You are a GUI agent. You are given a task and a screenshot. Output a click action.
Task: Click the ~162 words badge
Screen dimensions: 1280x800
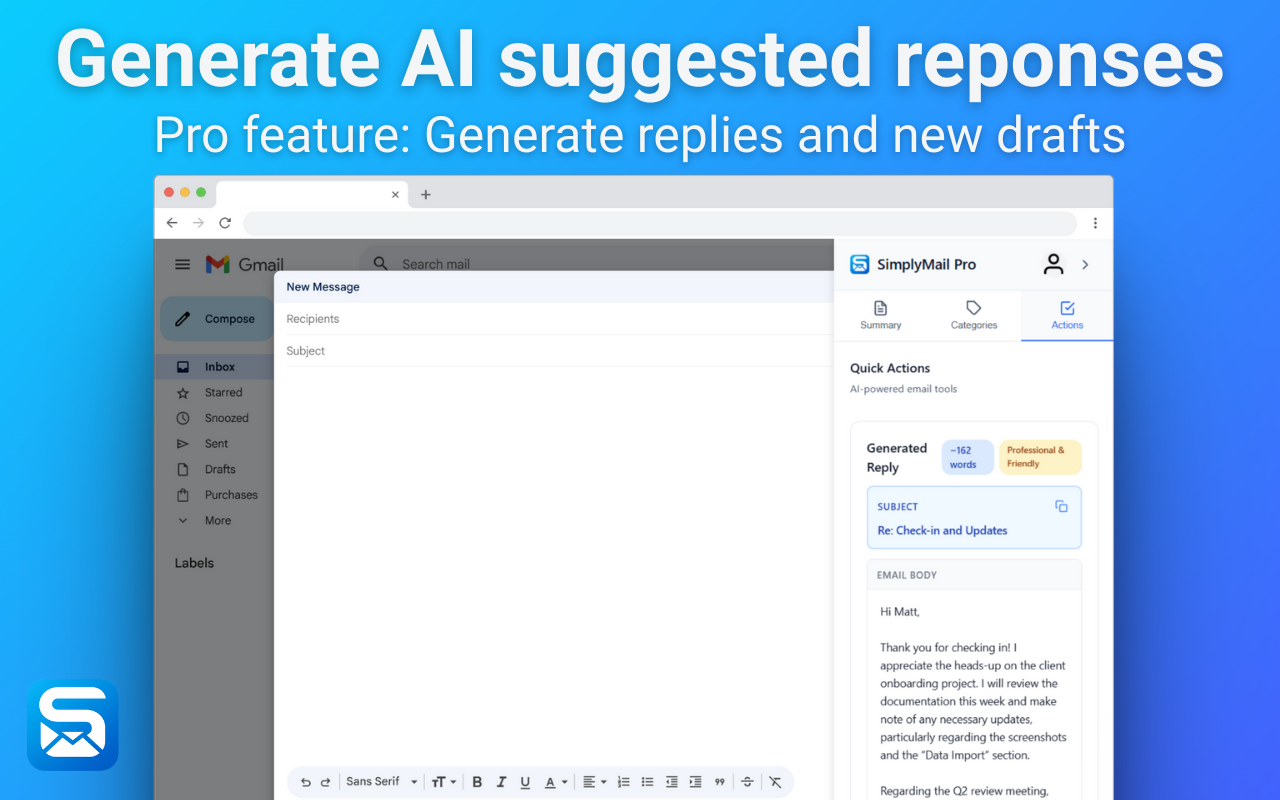click(968, 457)
